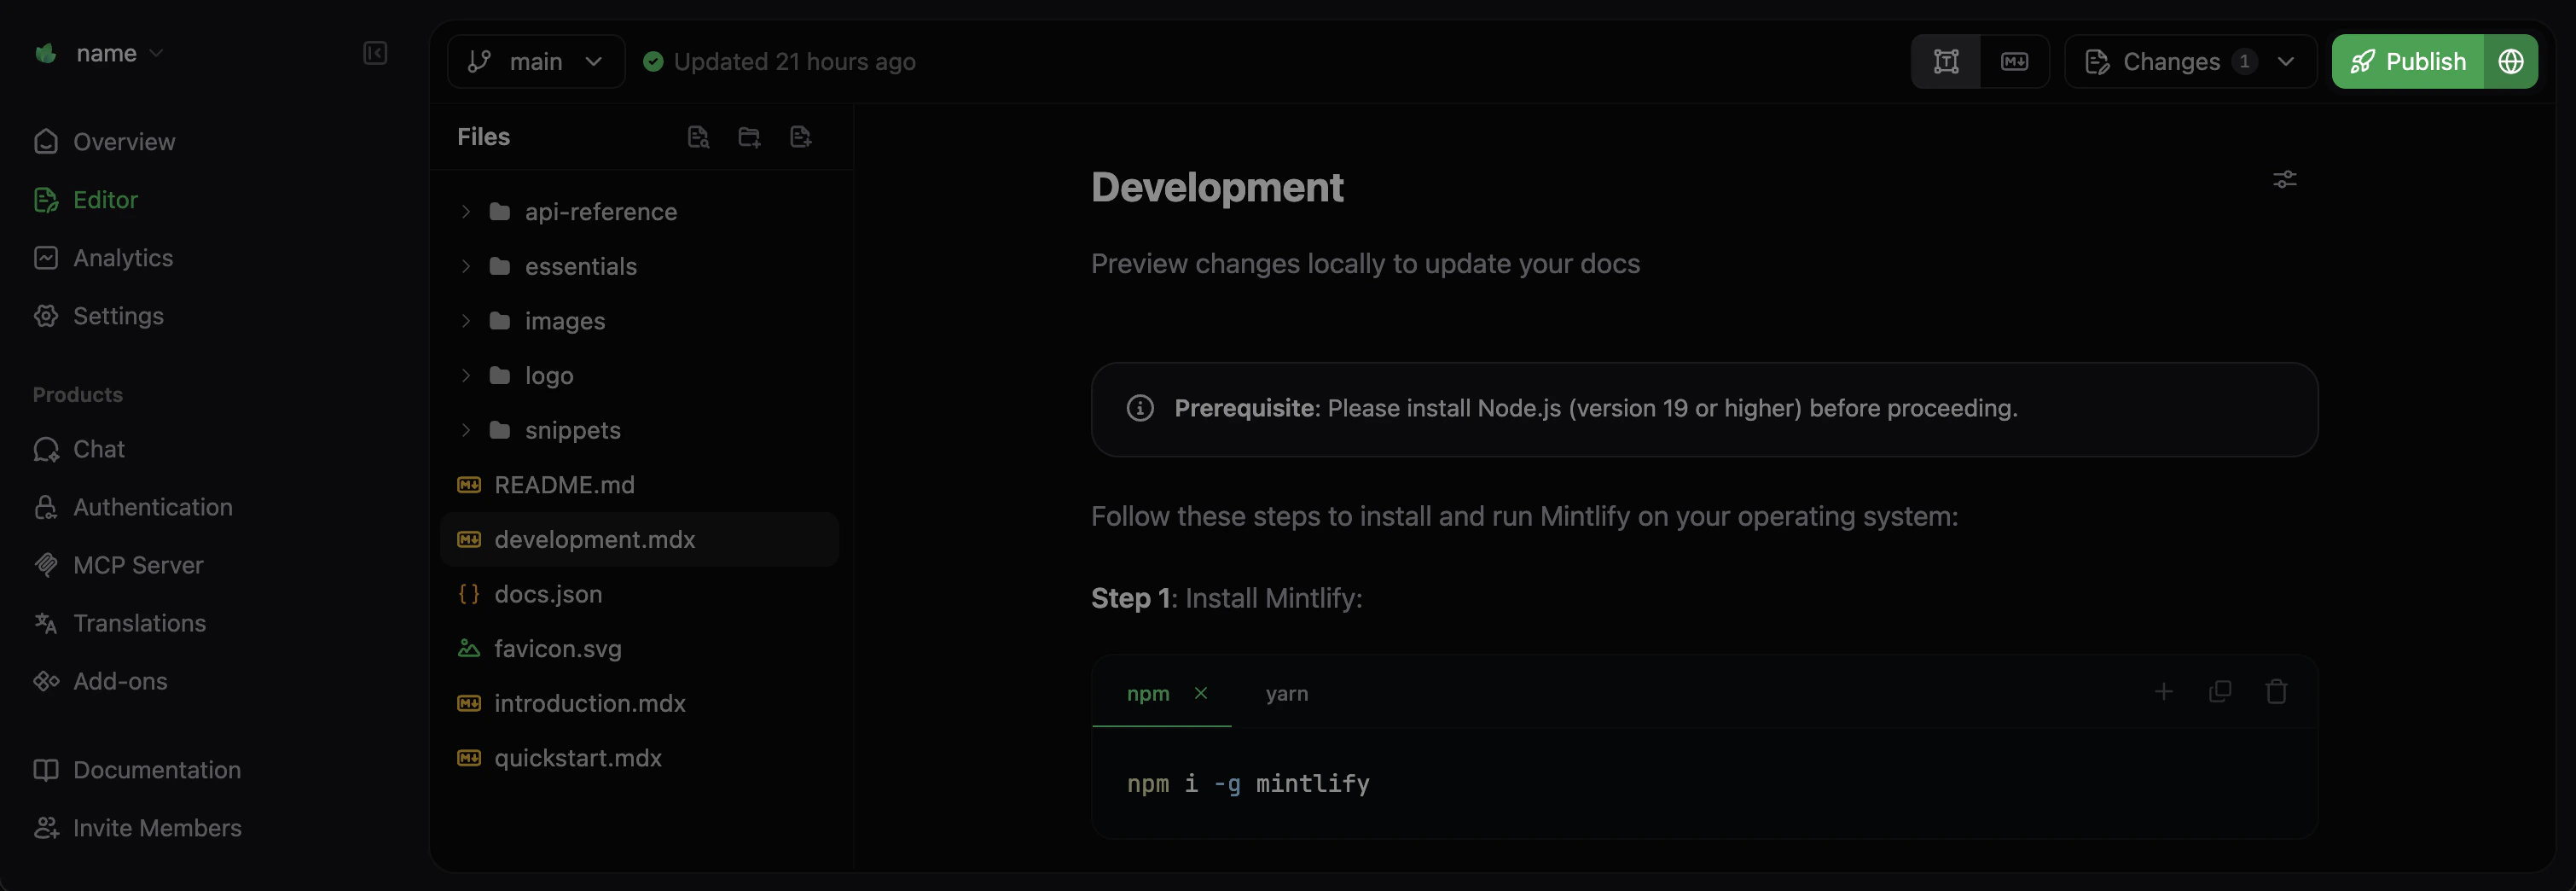
Task: Collapse the left navigation sidebar
Action: (x=375, y=53)
